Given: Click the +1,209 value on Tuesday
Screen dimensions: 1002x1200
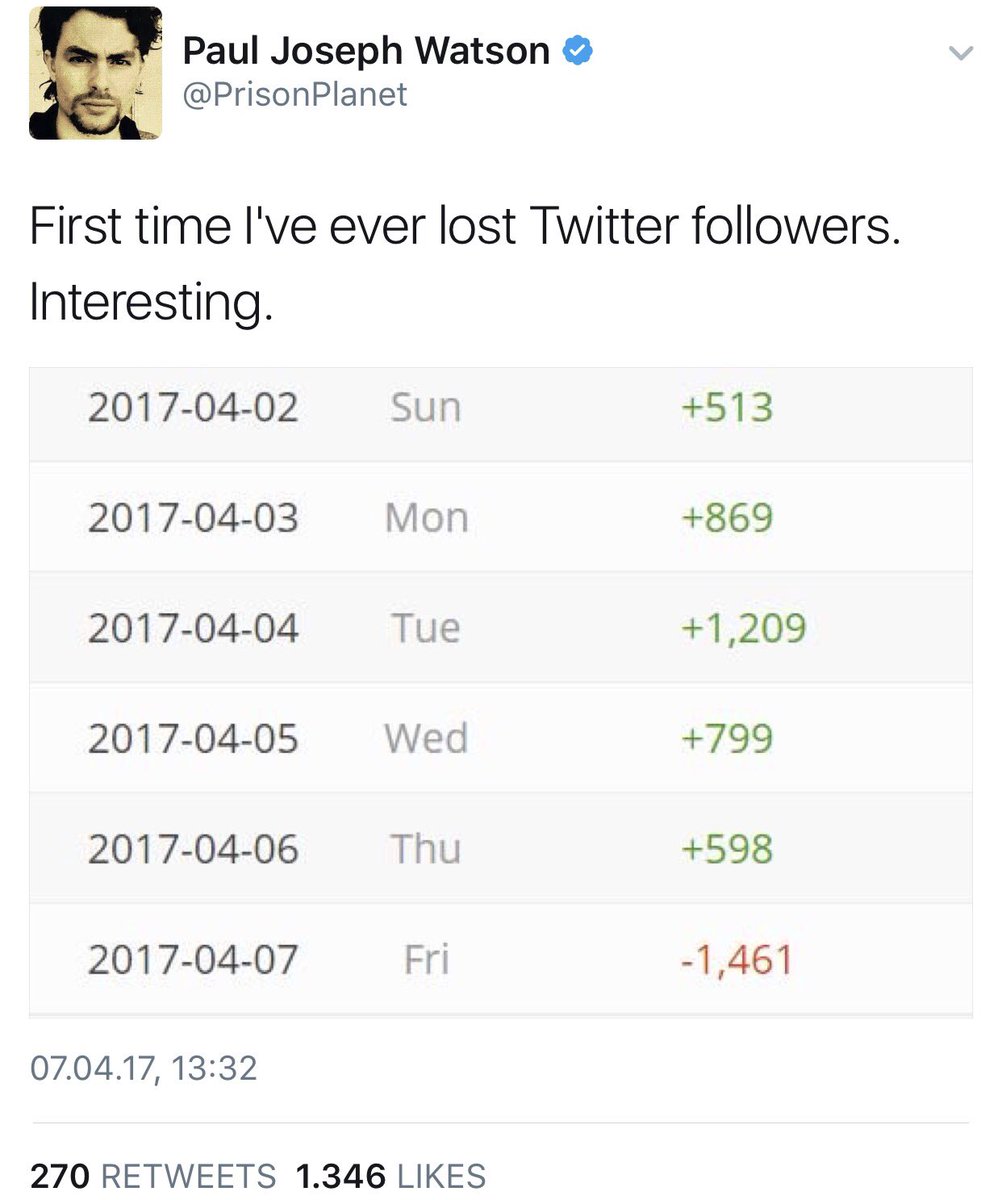Looking at the screenshot, I should [743, 628].
